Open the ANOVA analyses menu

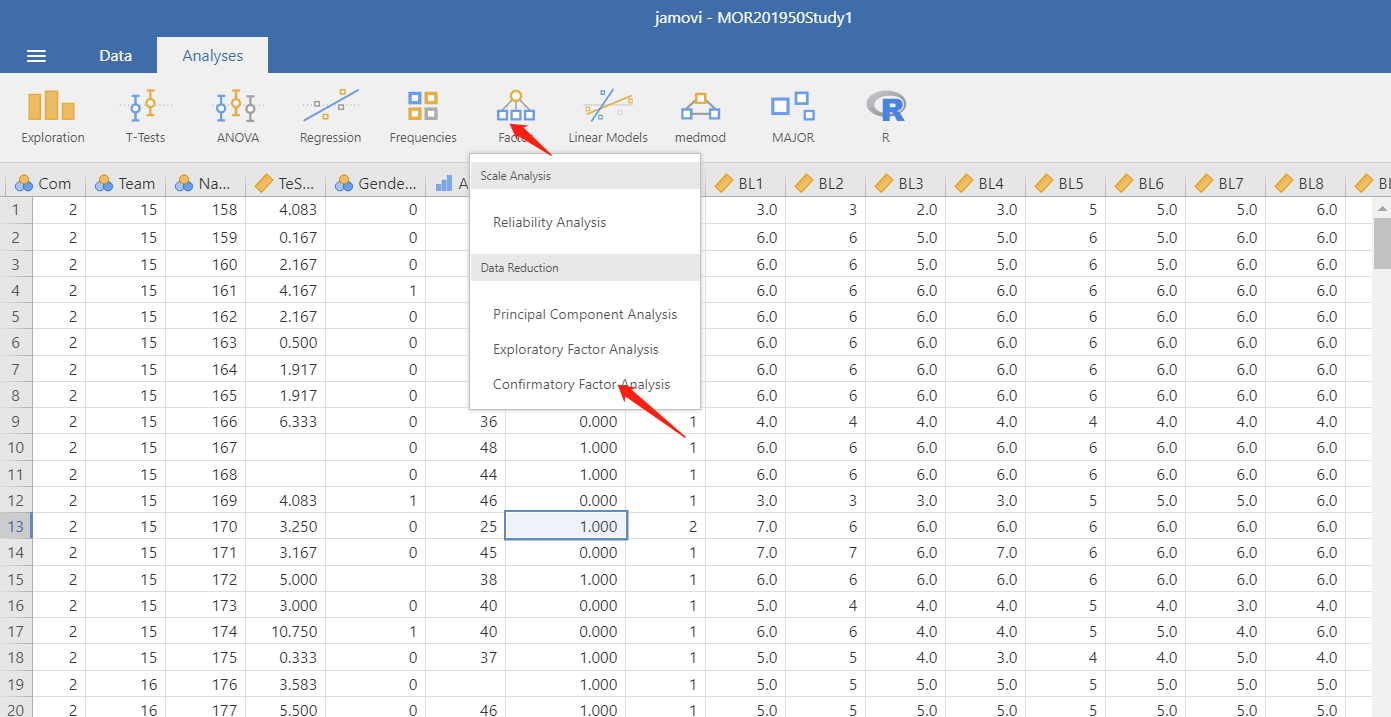(237, 116)
